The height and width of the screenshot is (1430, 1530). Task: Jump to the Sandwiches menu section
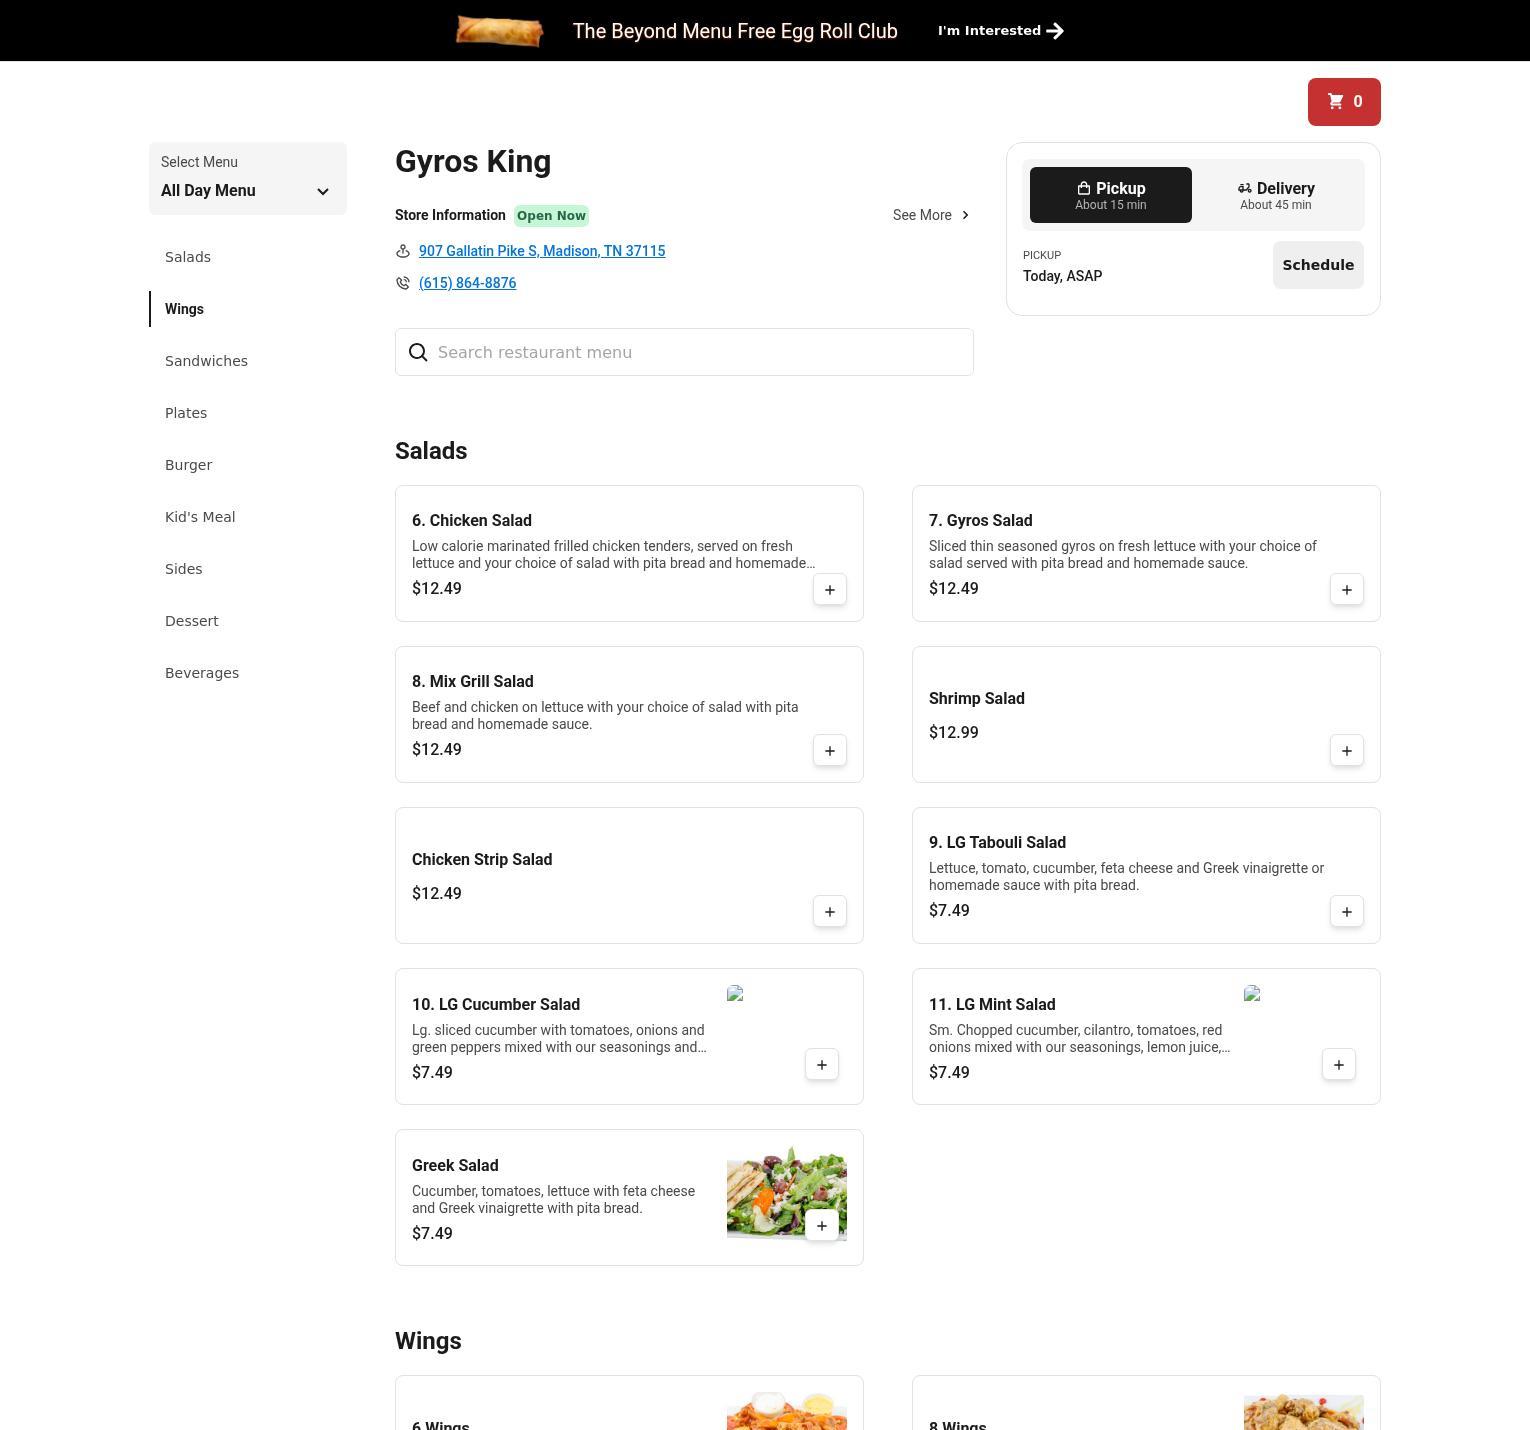[x=206, y=361]
